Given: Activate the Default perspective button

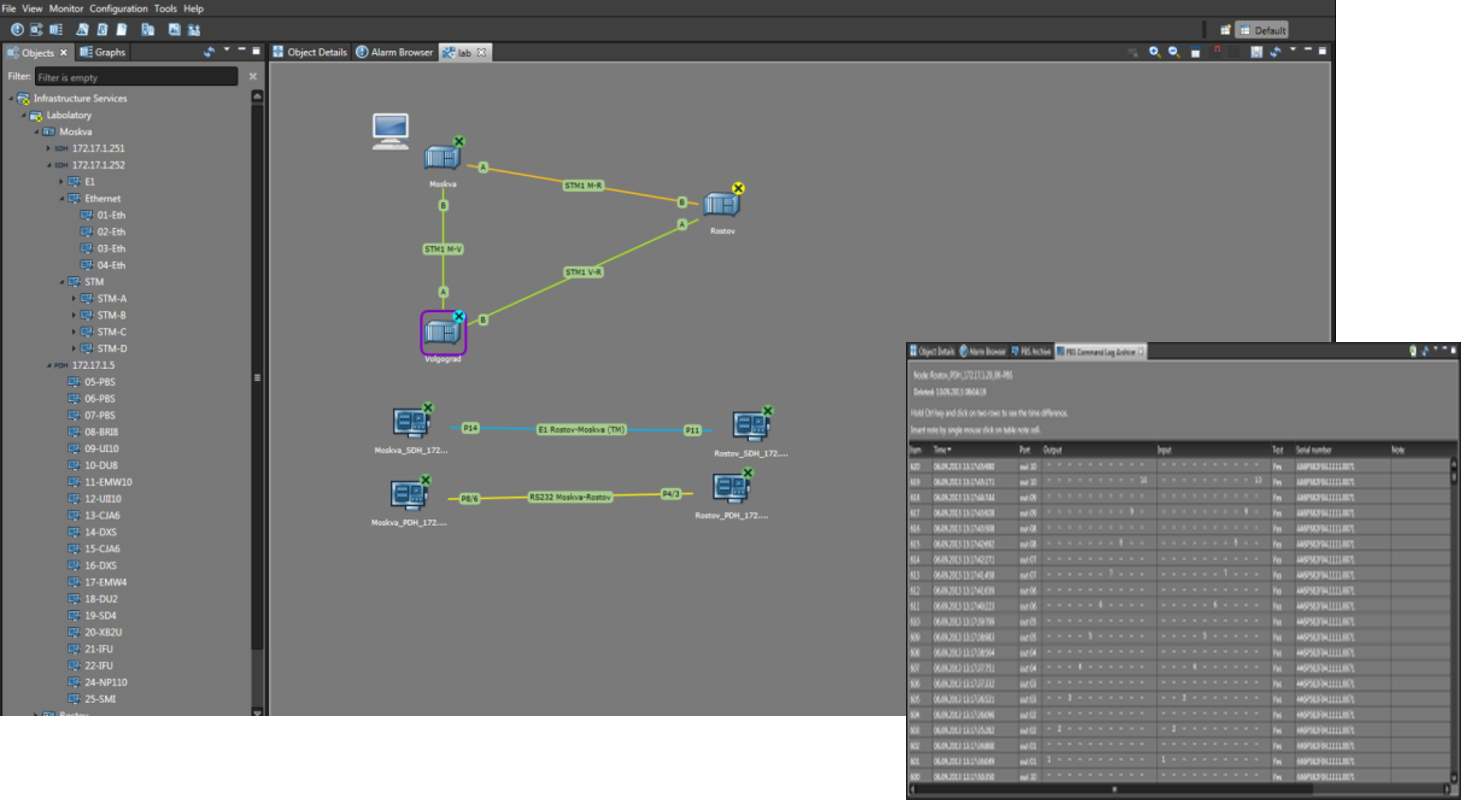Looking at the screenshot, I should click(x=1261, y=30).
